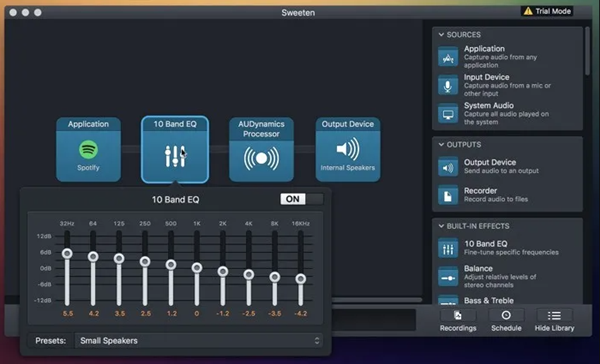The image size is (600, 364).
Task: Click the Balance effect icon
Action: (x=448, y=276)
